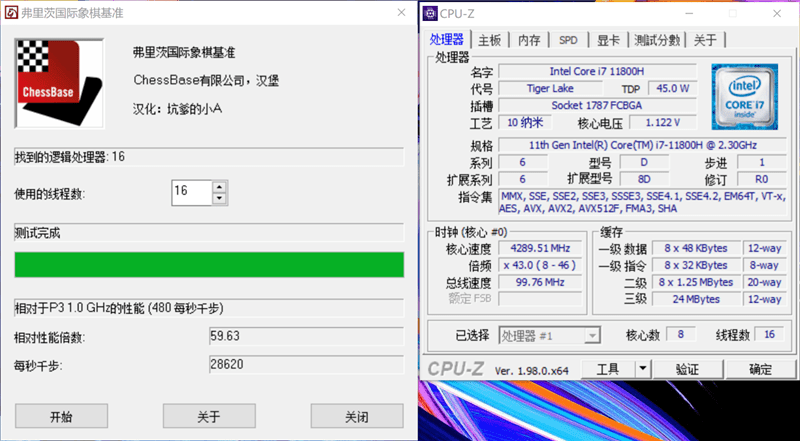
Task: Click the P3 1.0 GHz relative performance label
Action: click(119, 308)
